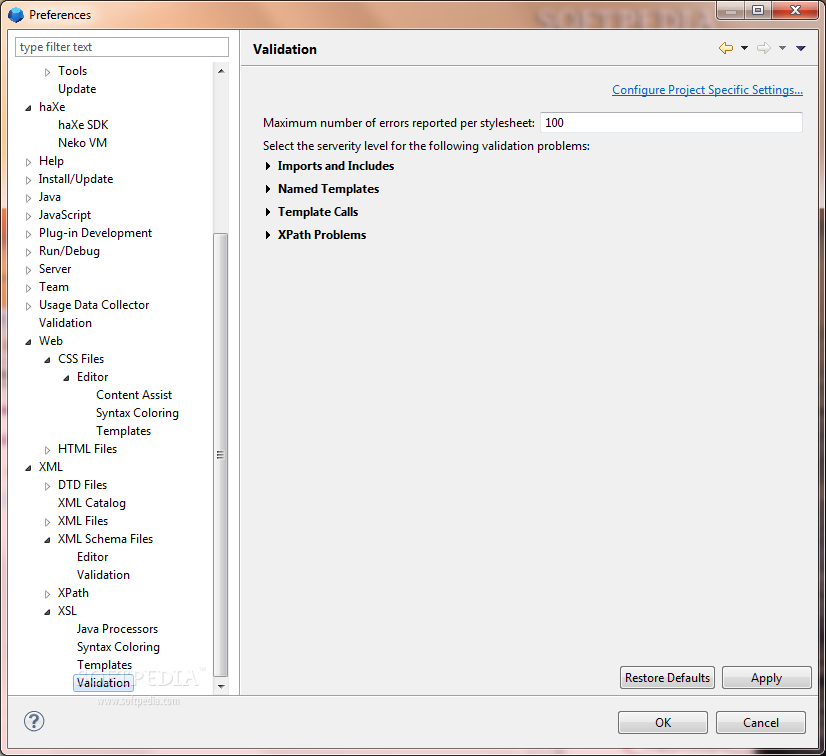Select Editor under XML Schema Files

click(92, 557)
